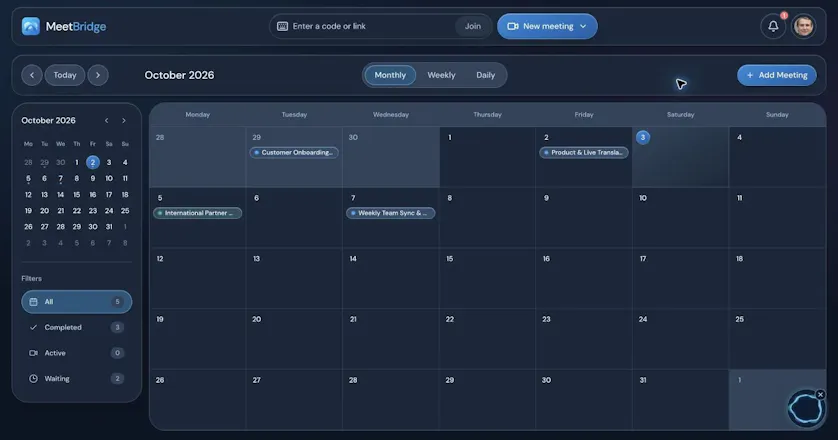Click the calendar icon in All filter
Viewport: 838px width, 440px height.
33,302
